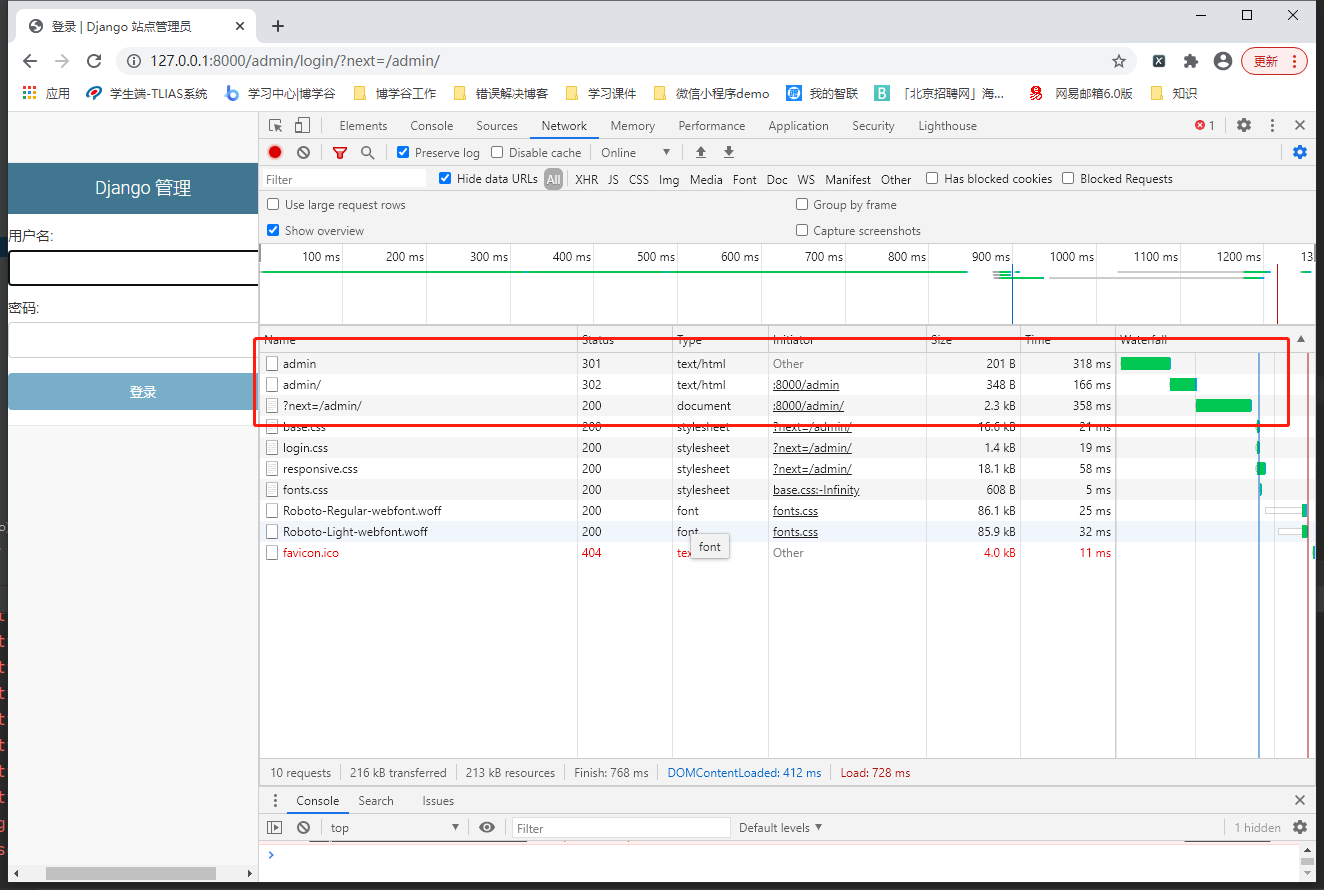Toggle Hide data URLs checkbox
This screenshot has height=890, width=1324.
point(445,178)
